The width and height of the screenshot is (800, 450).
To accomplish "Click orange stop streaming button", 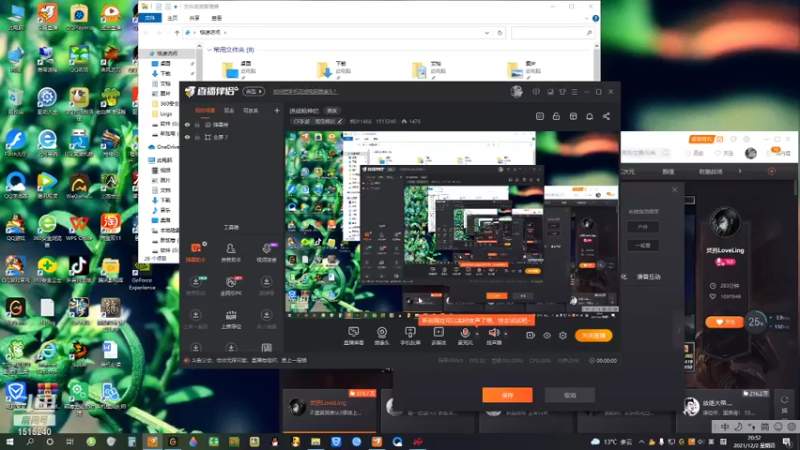I will pyautogui.click(x=593, y=335).
